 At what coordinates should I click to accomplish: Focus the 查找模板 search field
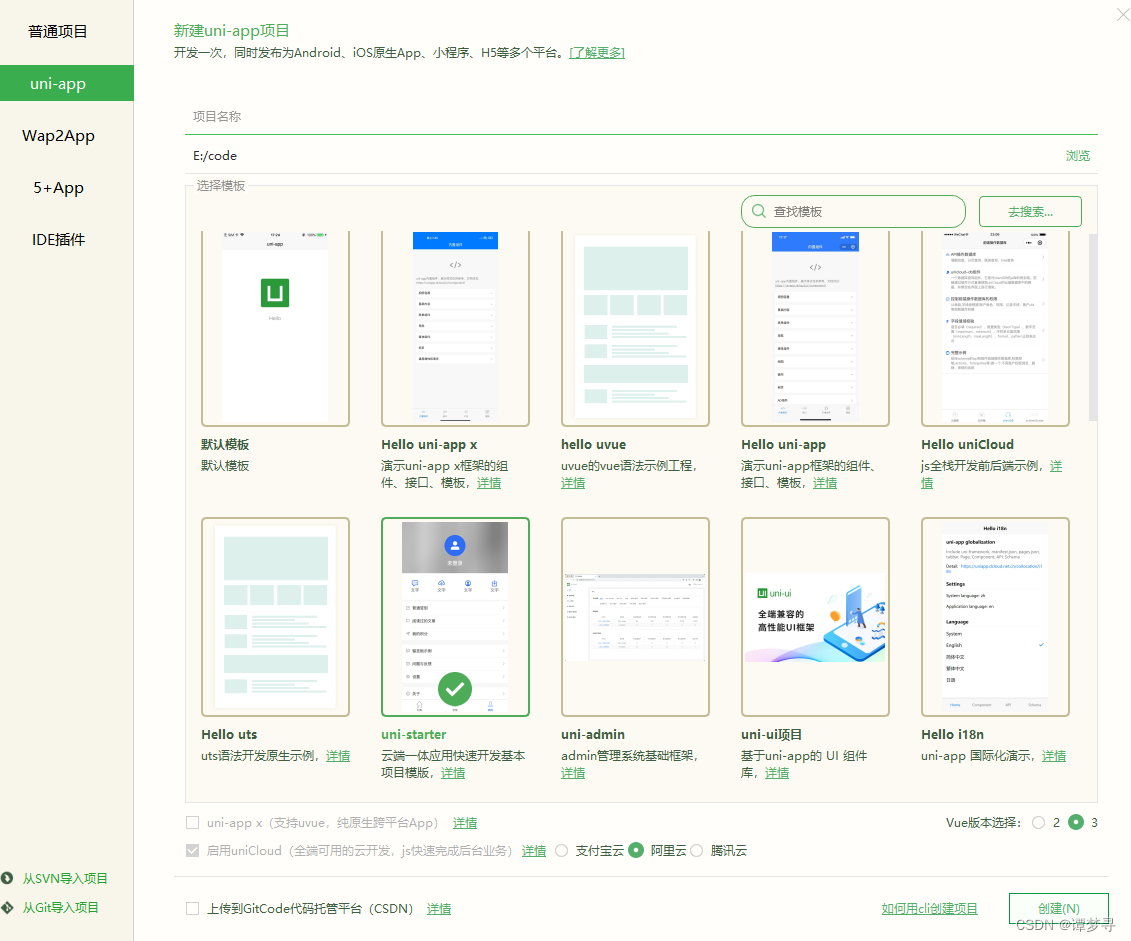853,211
